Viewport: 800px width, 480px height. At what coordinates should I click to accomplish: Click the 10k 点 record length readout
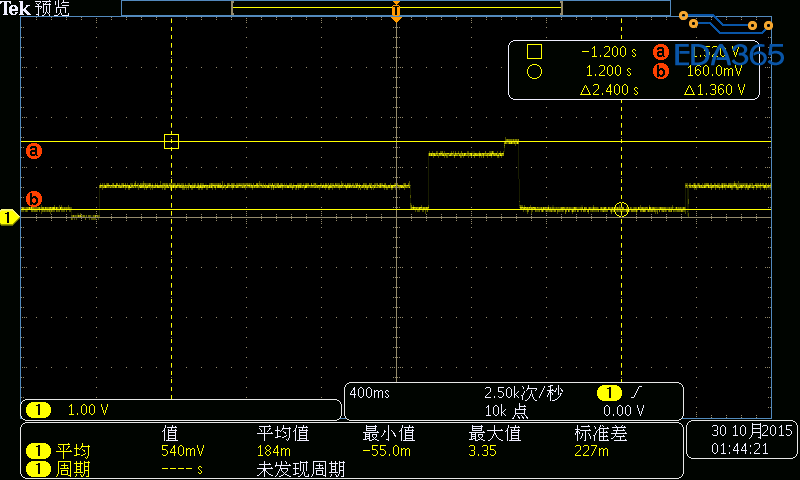pos(506,411)
